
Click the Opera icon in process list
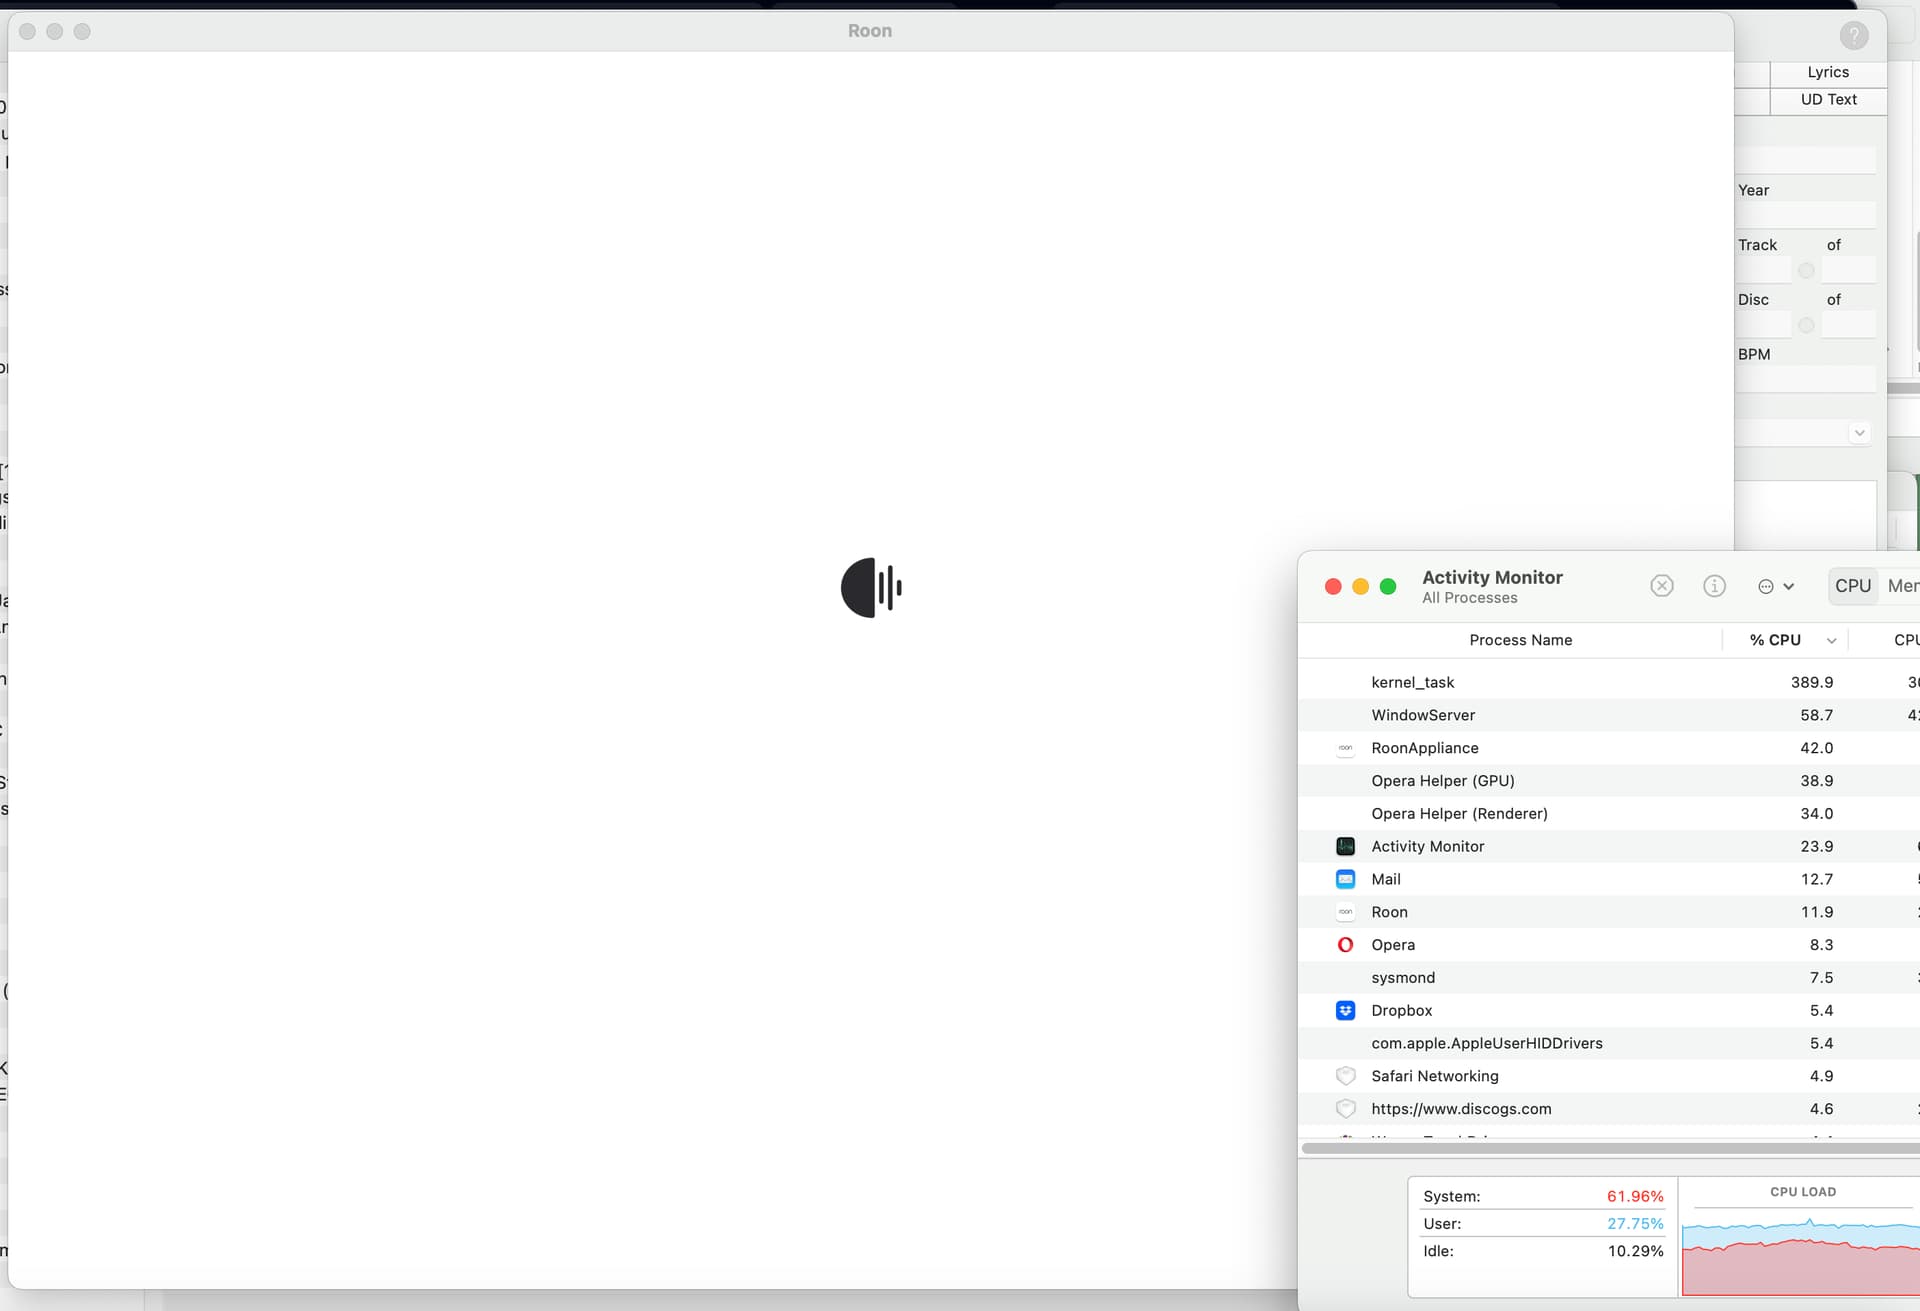coord(1345,945)
